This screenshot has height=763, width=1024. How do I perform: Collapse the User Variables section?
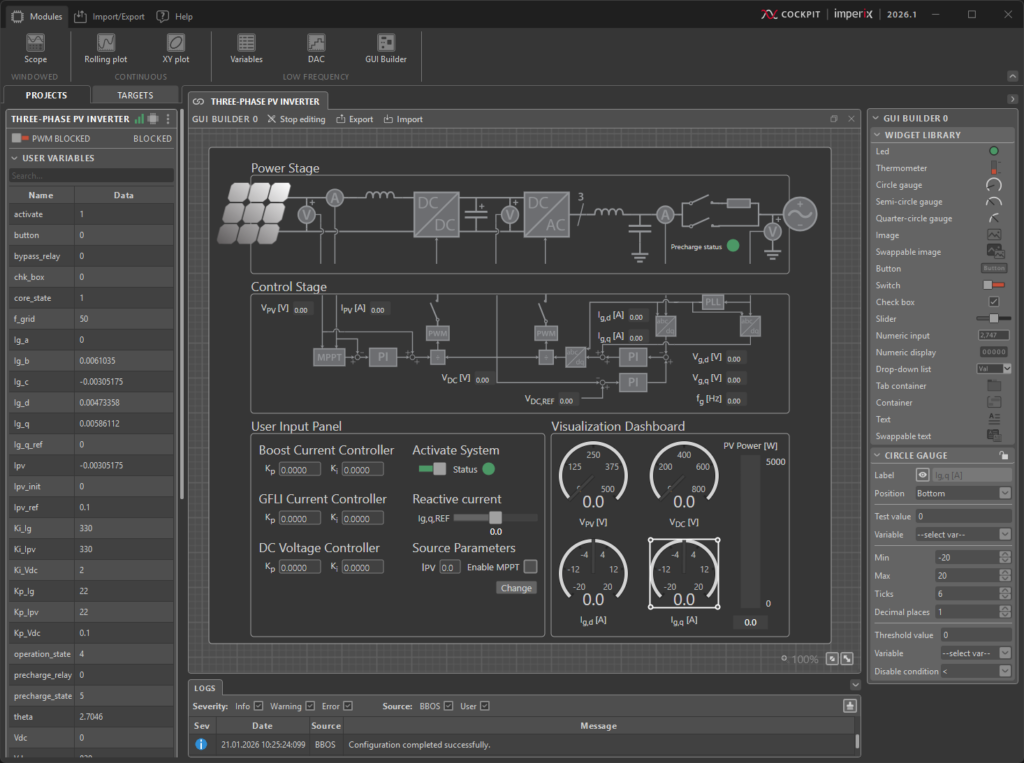[14, 158]
